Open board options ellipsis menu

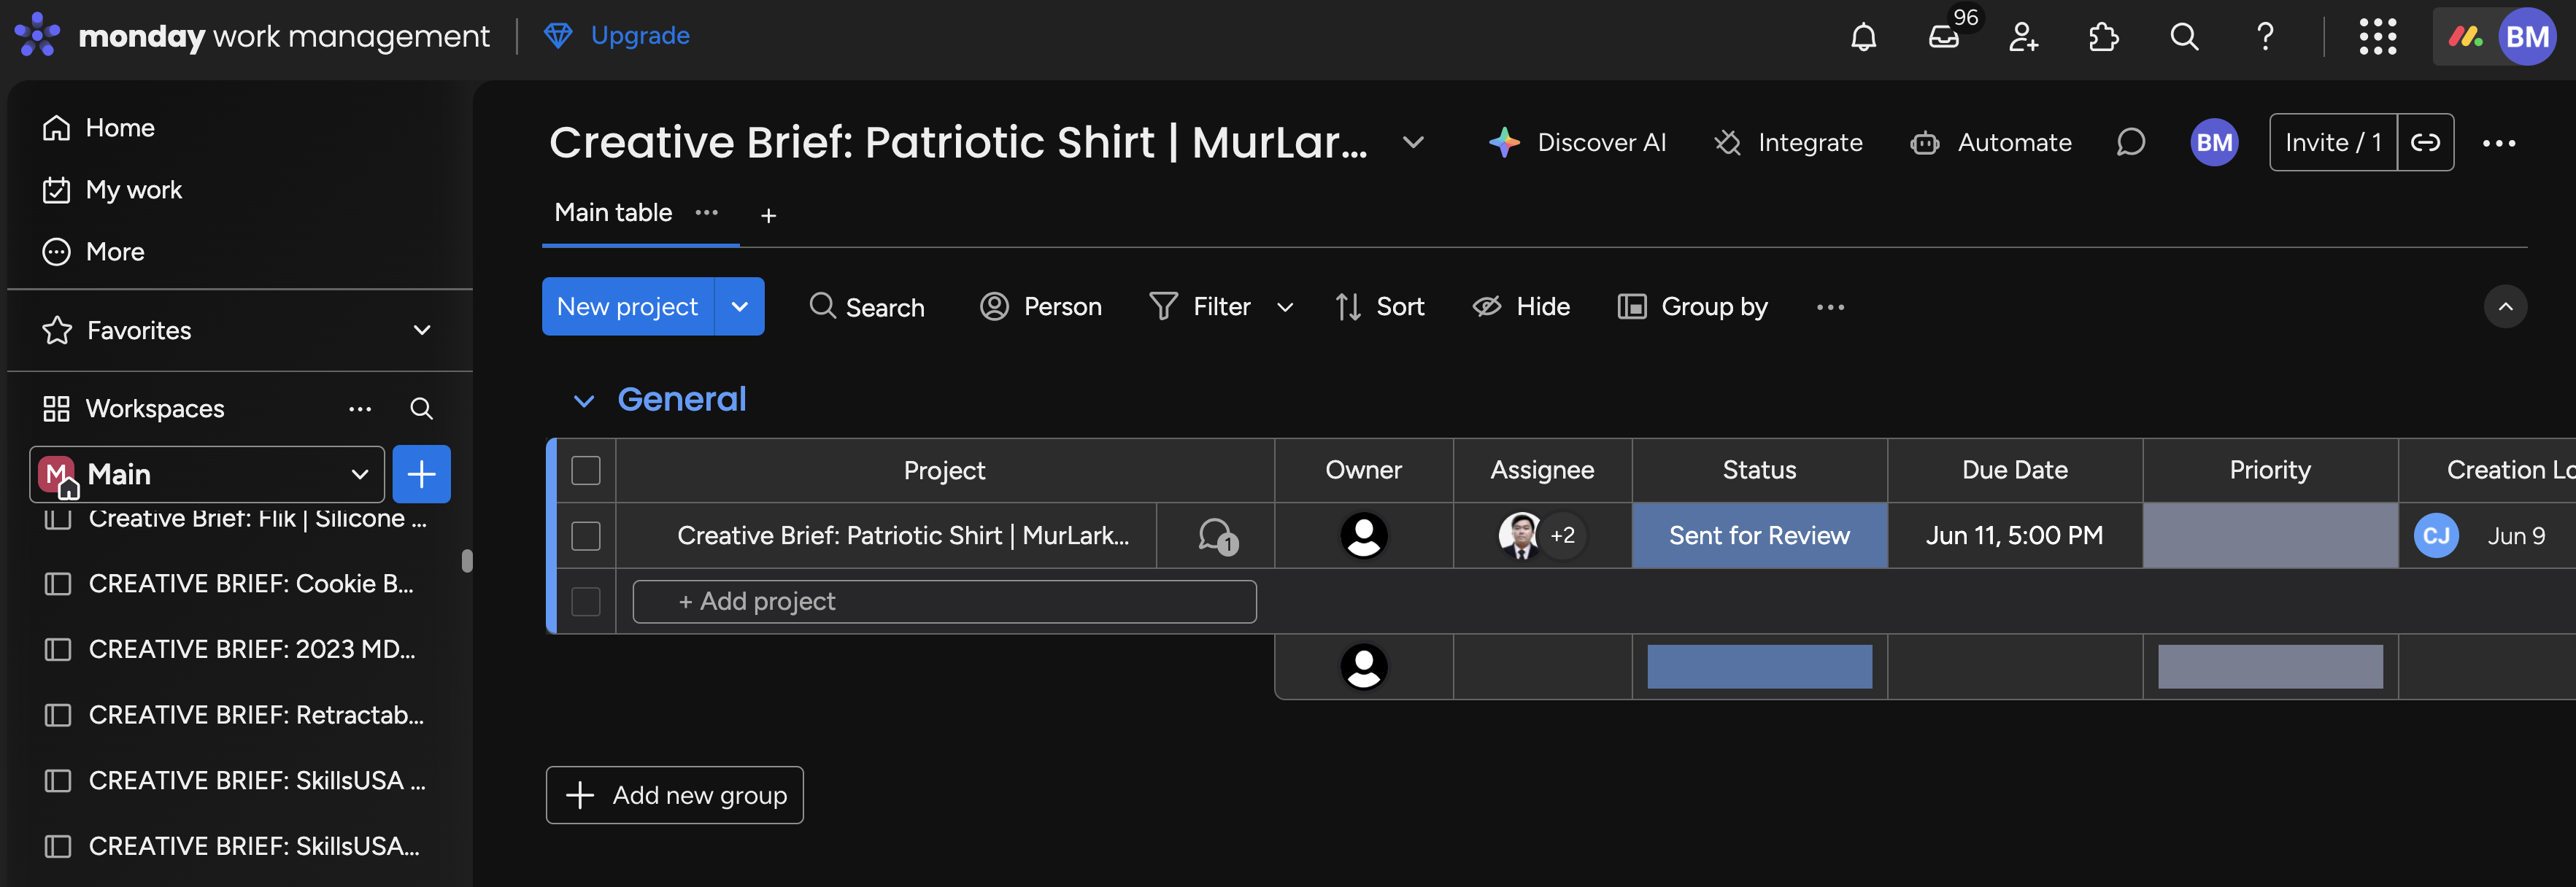pos(2498,143)
